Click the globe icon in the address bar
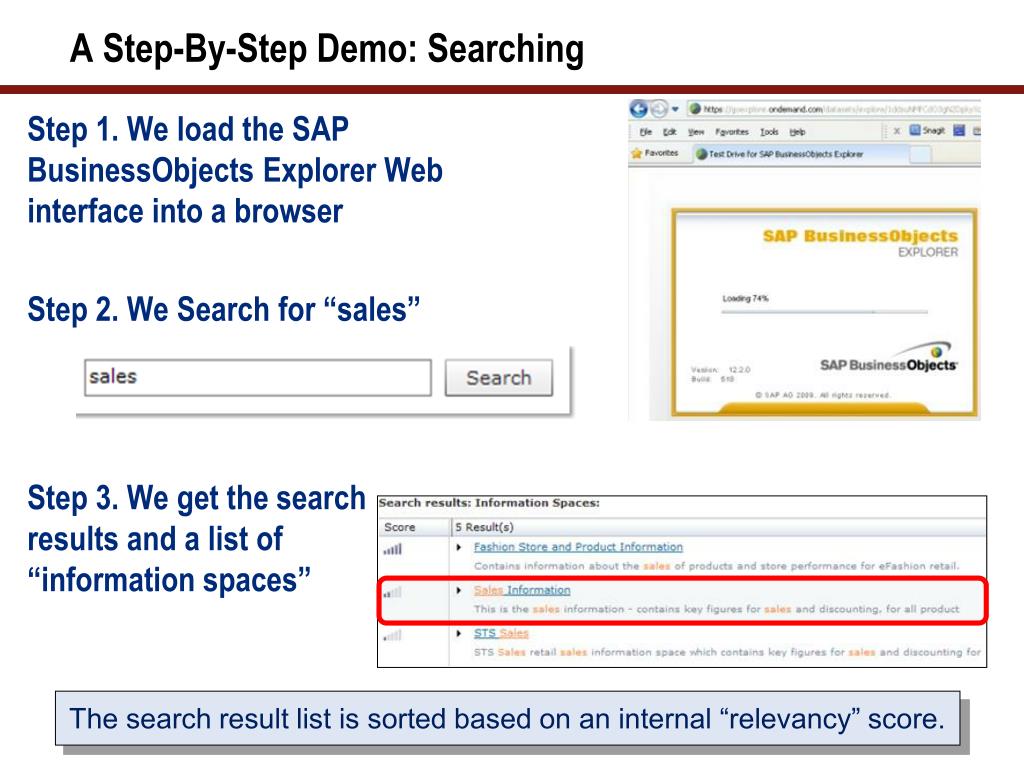 (695, 109)
